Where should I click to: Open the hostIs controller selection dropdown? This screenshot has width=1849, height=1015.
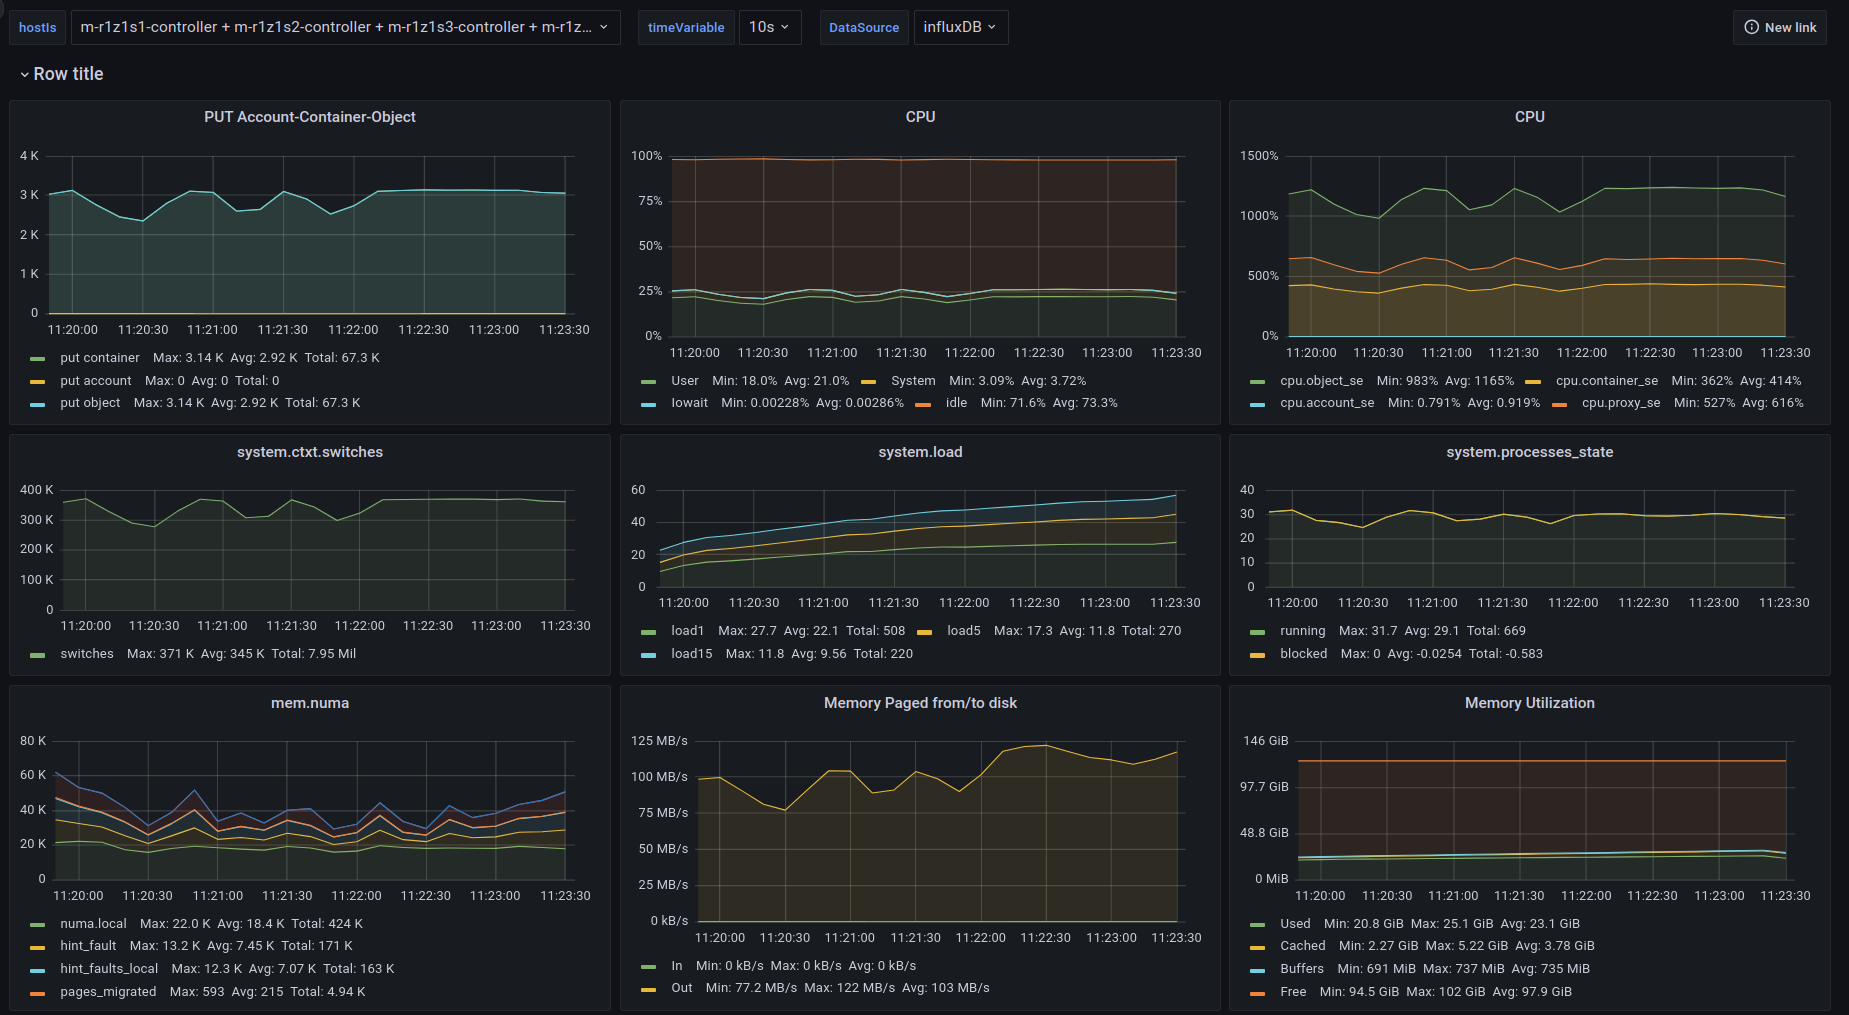345,28
